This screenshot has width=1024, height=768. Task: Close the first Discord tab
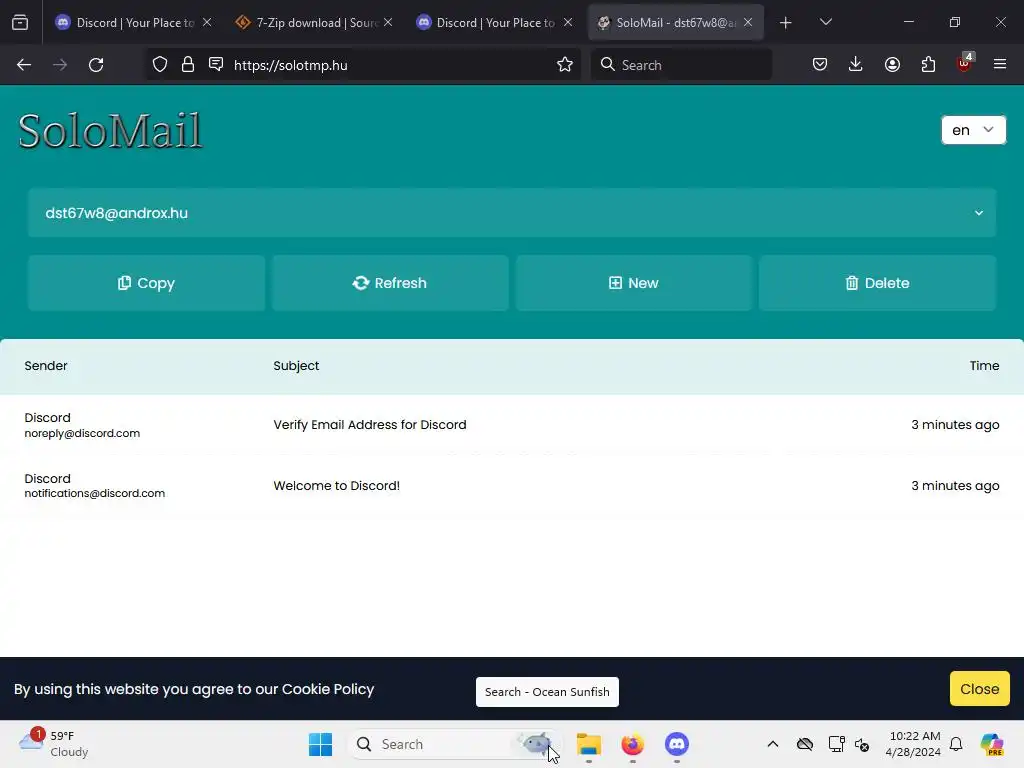pos(207,22)
